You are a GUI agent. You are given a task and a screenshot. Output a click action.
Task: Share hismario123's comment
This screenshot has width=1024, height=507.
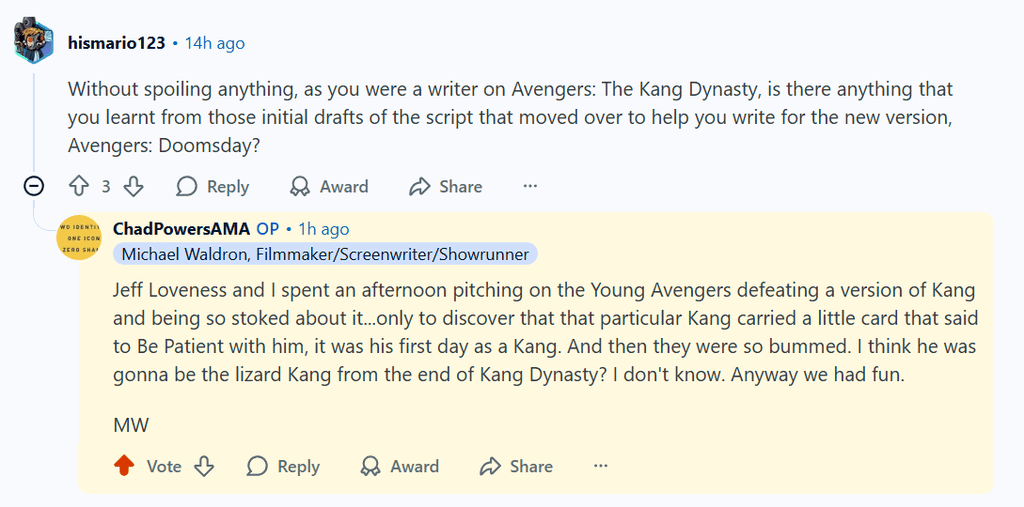tap(445, 186)
